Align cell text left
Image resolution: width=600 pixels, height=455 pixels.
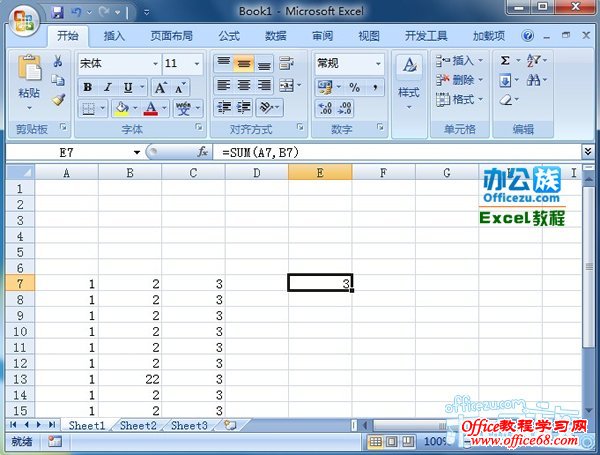224,85
